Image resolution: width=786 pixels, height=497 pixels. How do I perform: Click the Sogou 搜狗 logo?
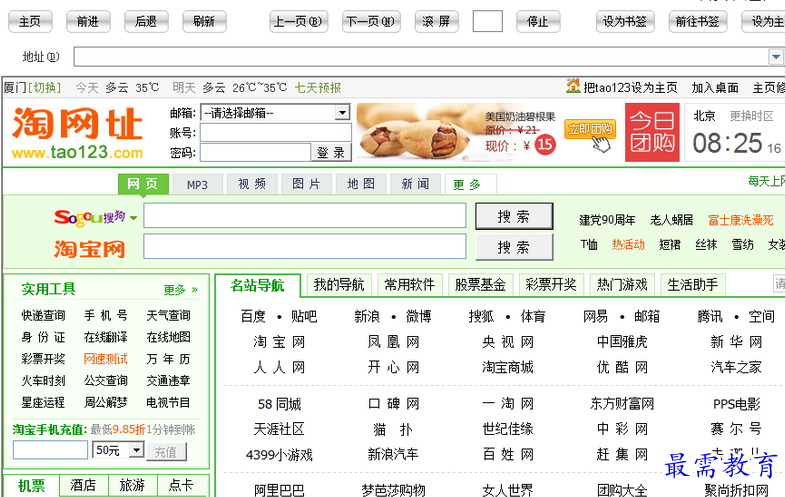coord(90,218)
